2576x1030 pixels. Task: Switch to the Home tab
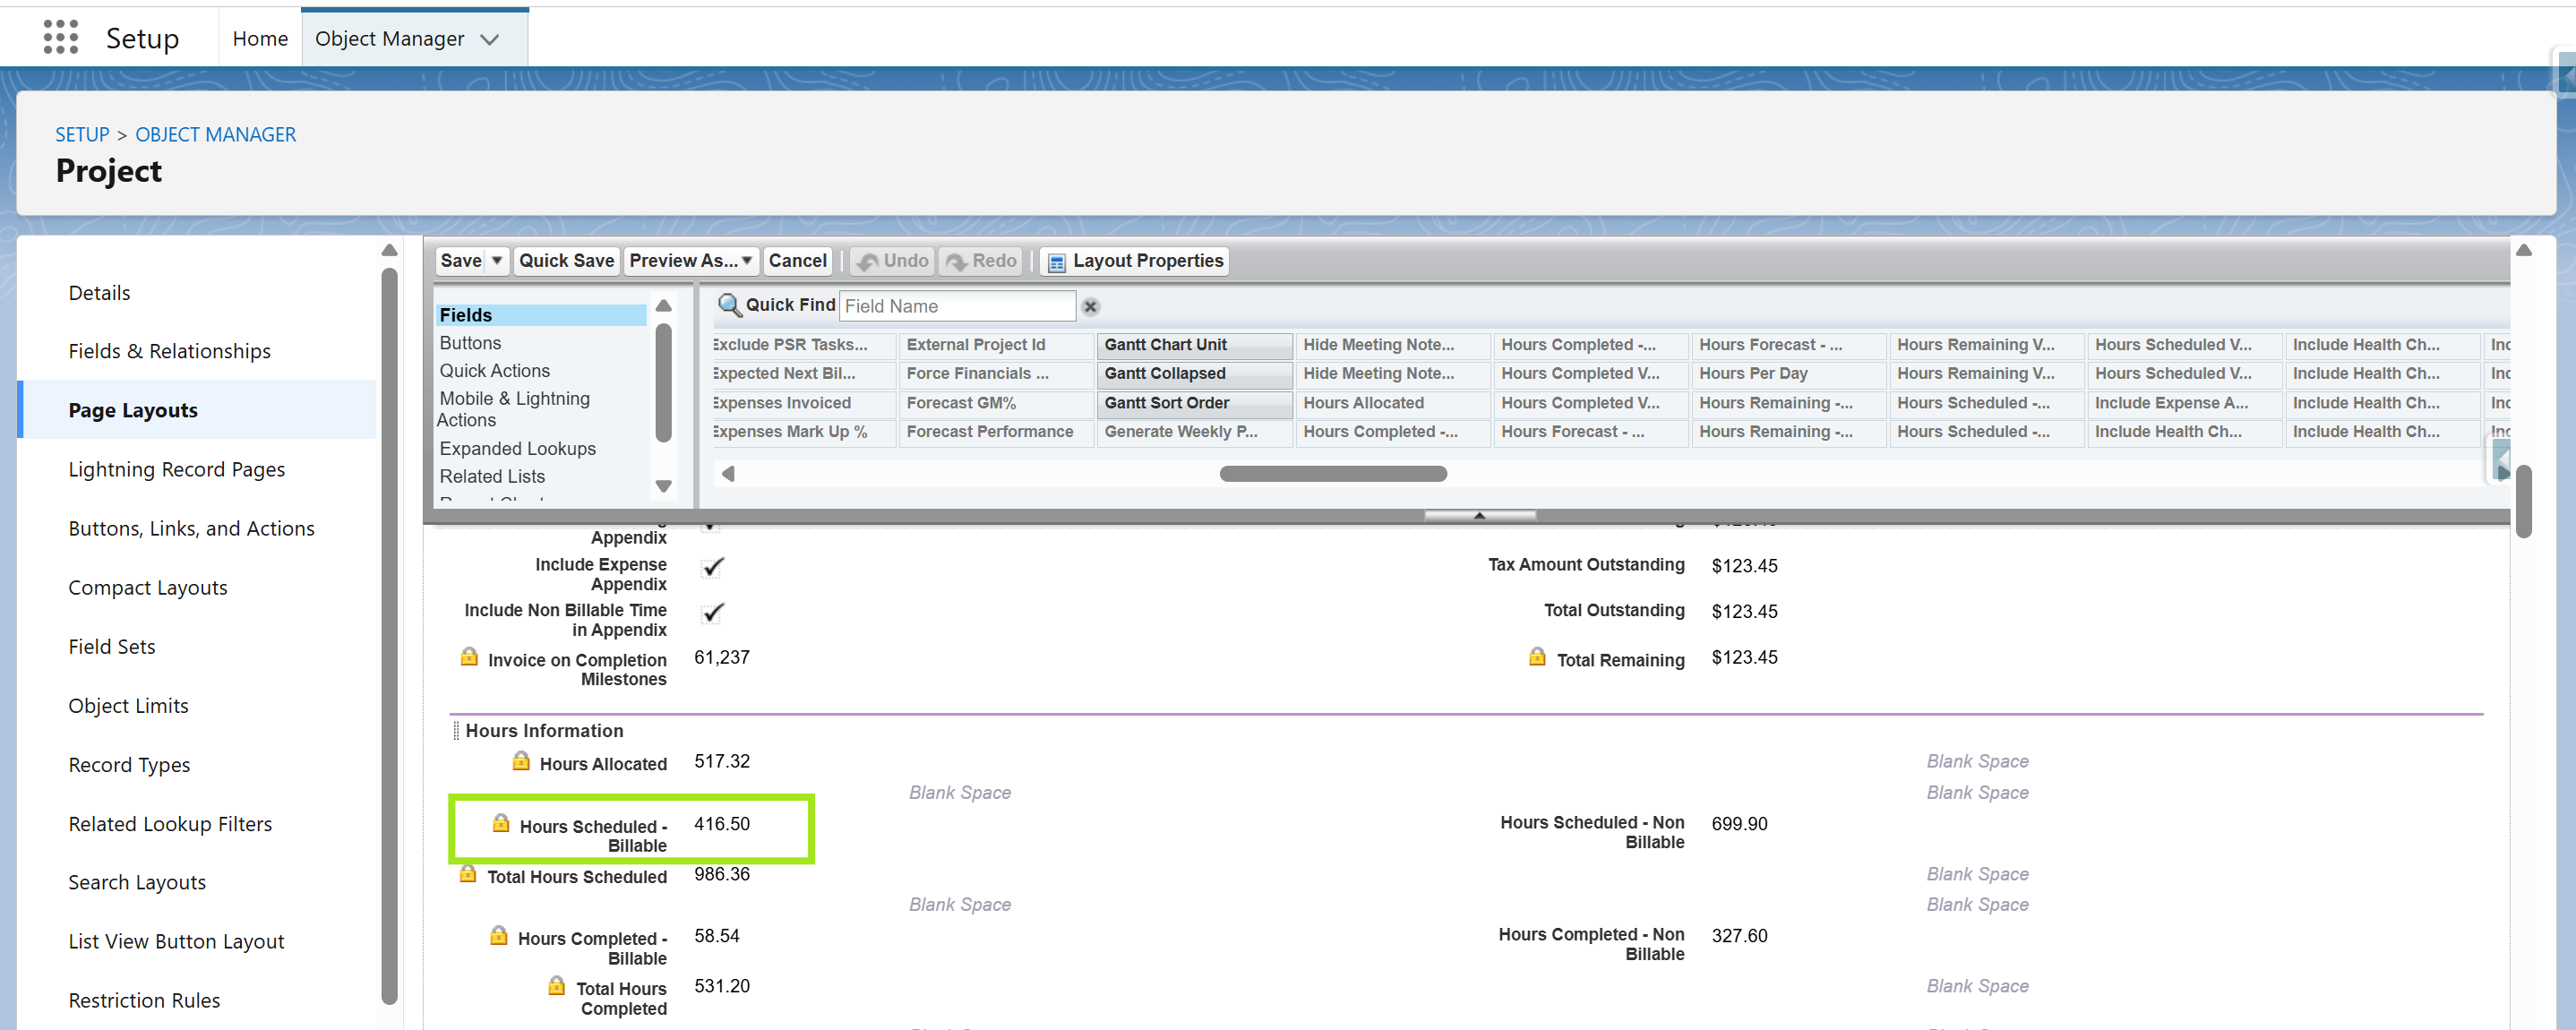click(260, 38)
